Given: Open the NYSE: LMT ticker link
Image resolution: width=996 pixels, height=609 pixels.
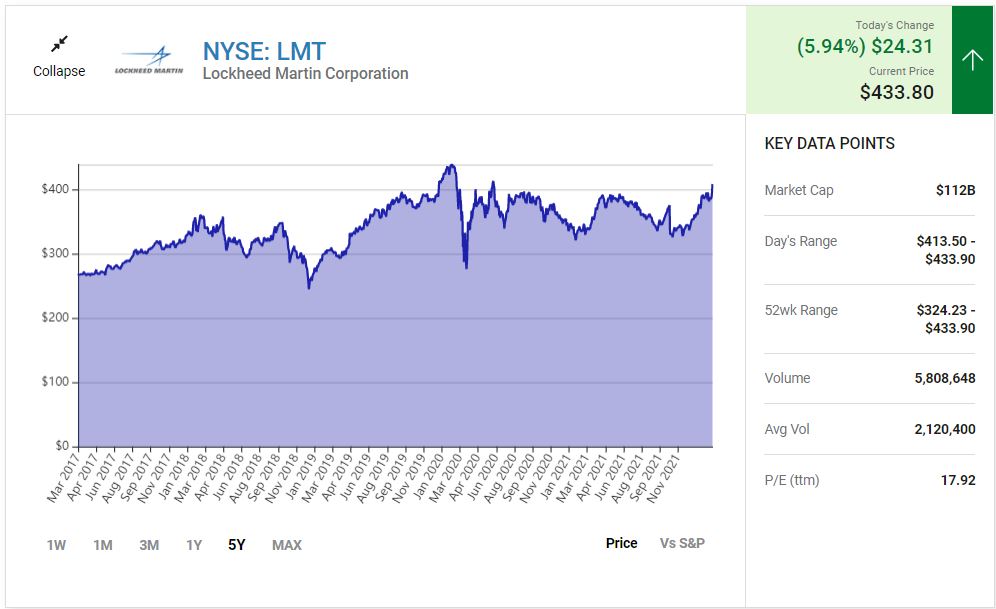Looking at the screenshot, I should click(x=264, y=51).
